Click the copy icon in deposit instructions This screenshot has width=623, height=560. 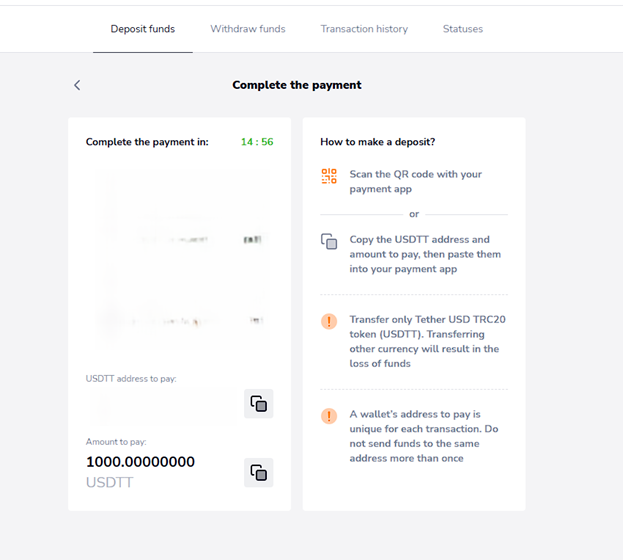click(x=329, y=241)
